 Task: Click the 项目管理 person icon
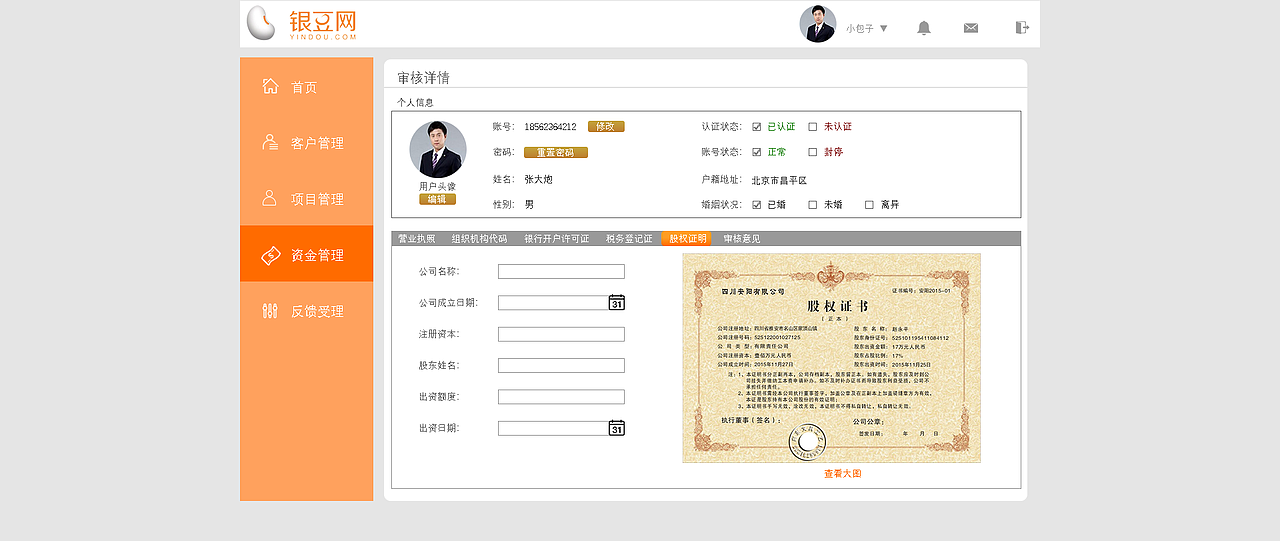270,198
